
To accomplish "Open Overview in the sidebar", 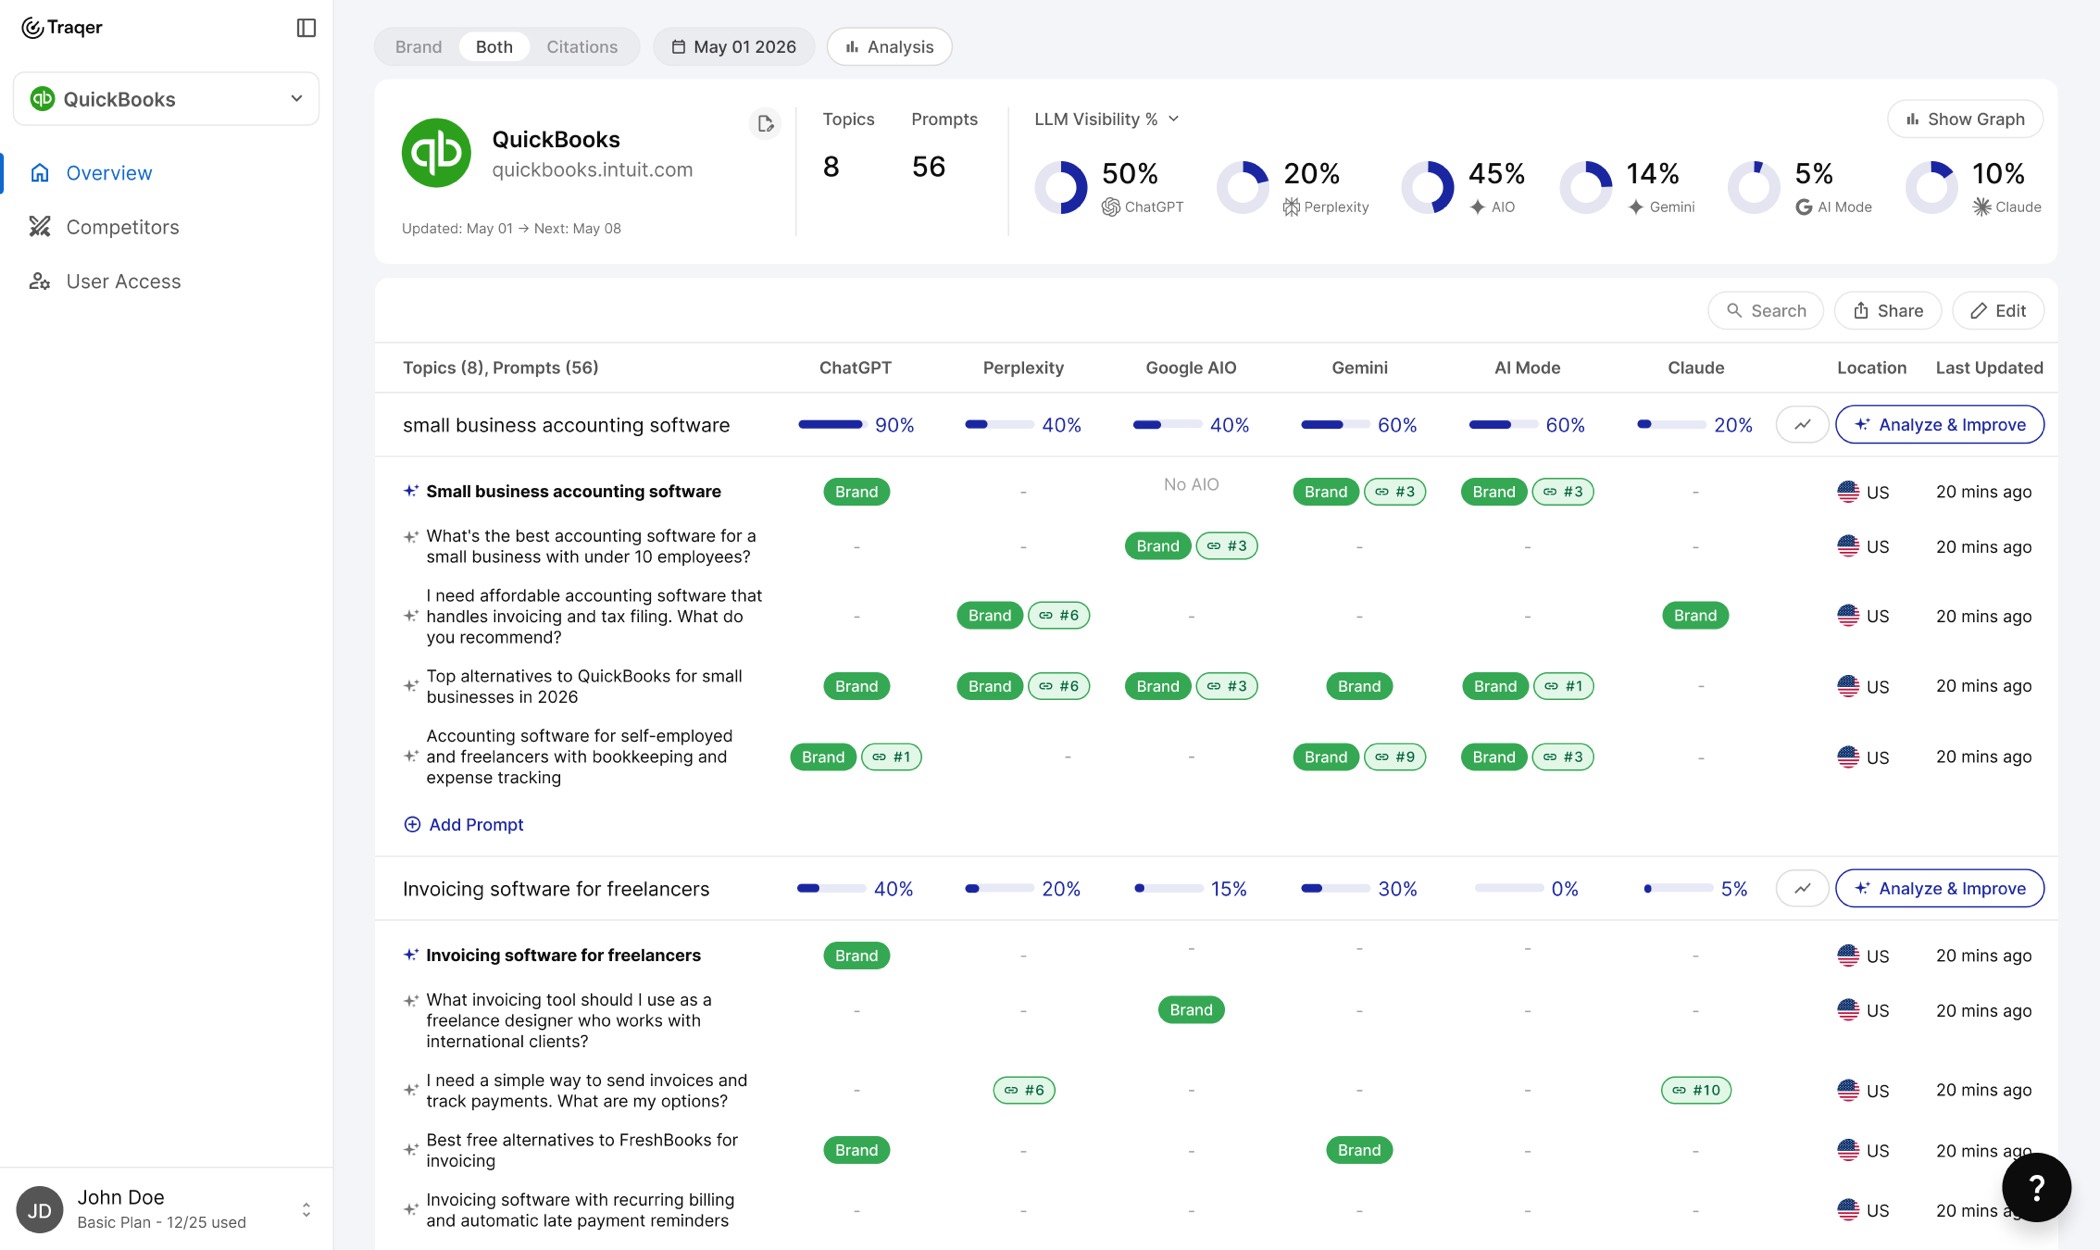I will (x=108, y=173).
